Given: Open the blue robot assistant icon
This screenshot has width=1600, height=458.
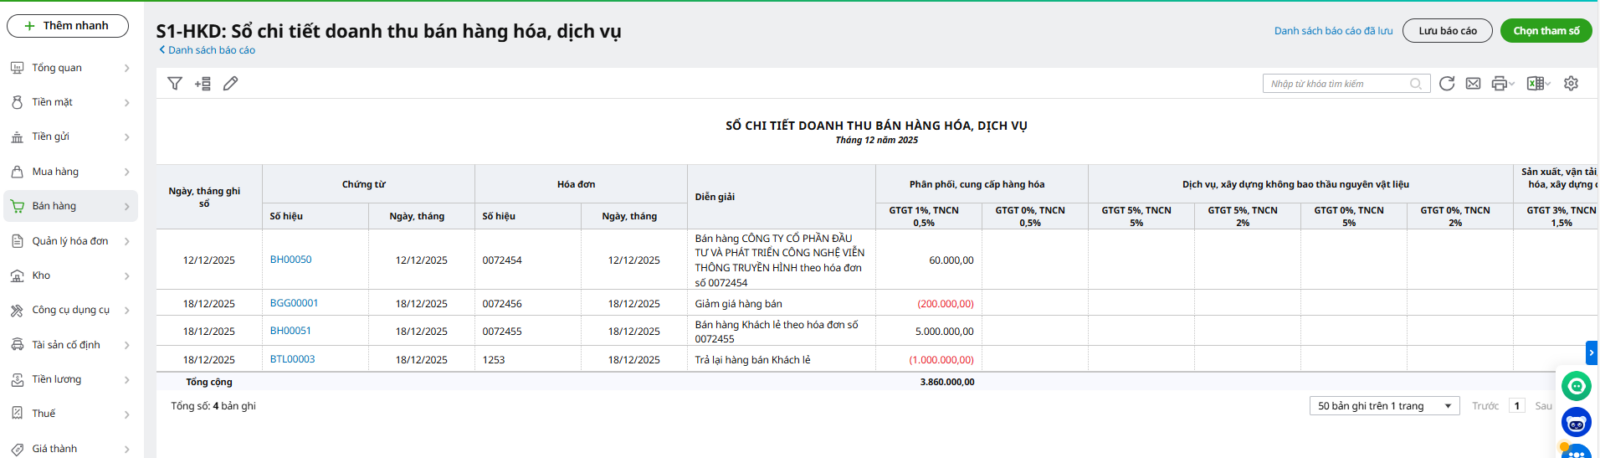Looking at the screenshot, I should coord(1576,423).
